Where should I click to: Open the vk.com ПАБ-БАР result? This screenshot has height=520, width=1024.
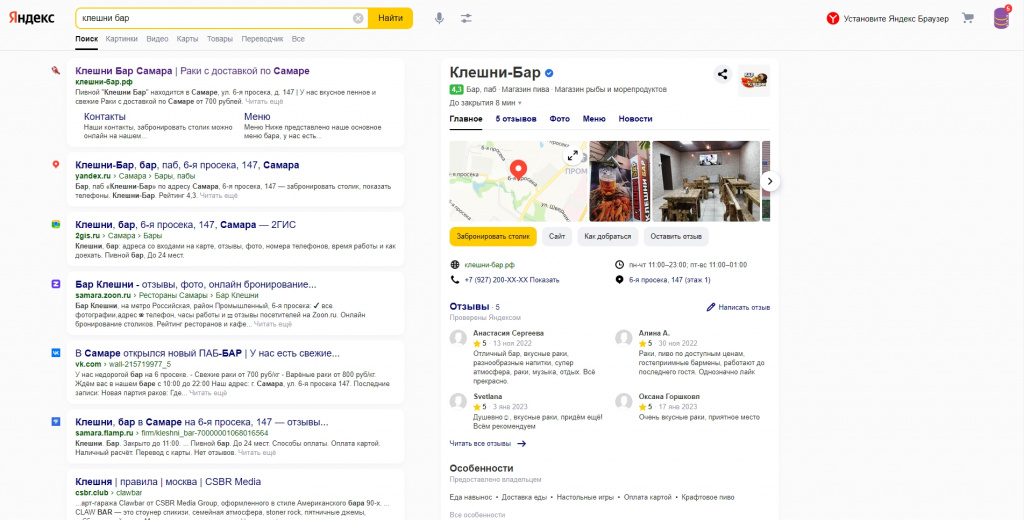[x=208, y=353]
